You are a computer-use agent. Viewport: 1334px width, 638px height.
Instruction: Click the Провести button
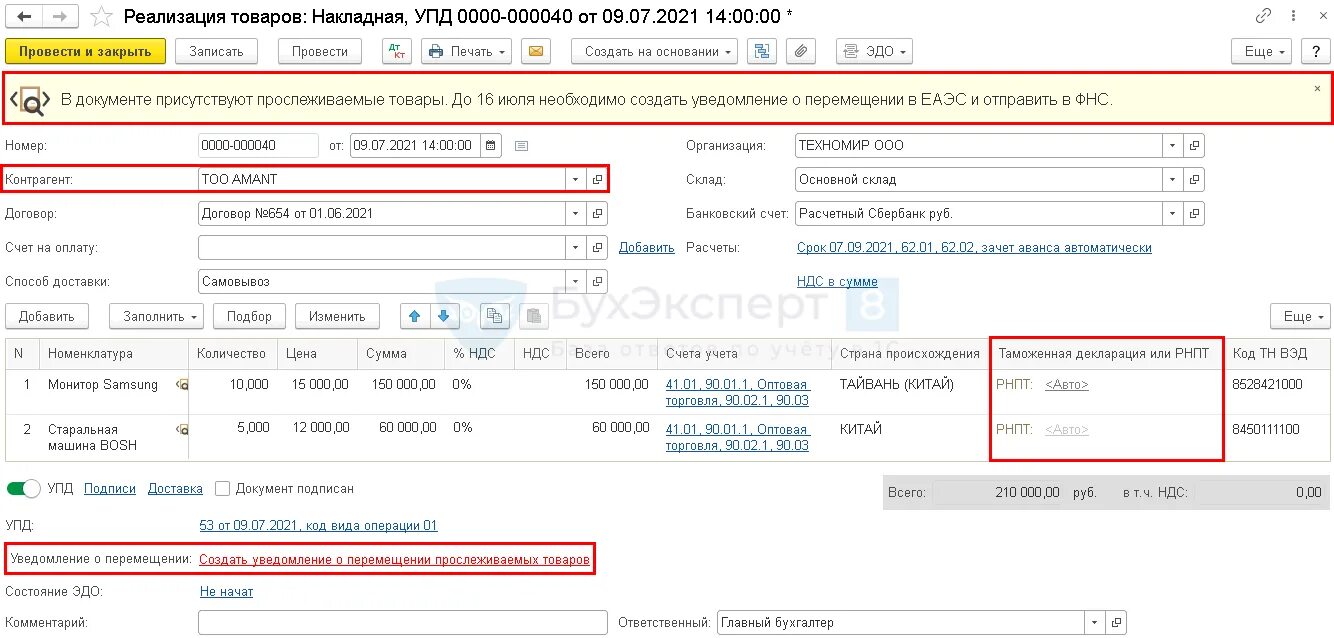(320, 51)
